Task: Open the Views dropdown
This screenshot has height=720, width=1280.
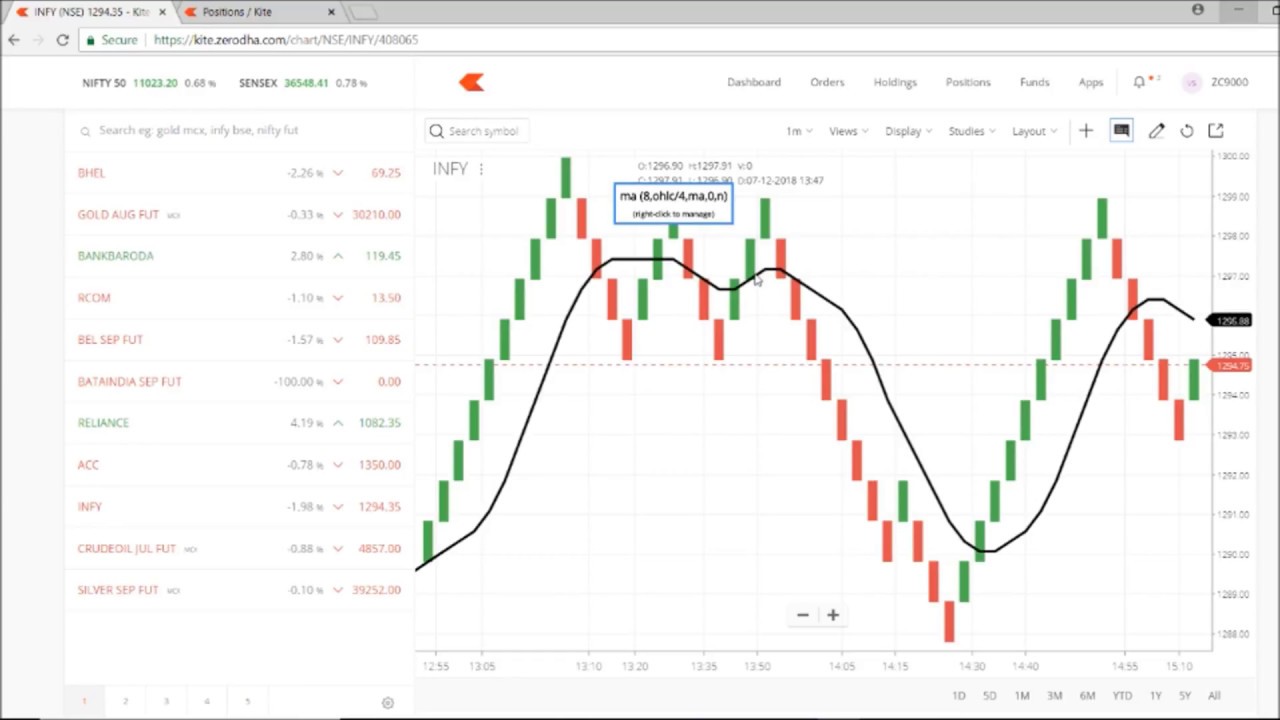Action: 848,131
